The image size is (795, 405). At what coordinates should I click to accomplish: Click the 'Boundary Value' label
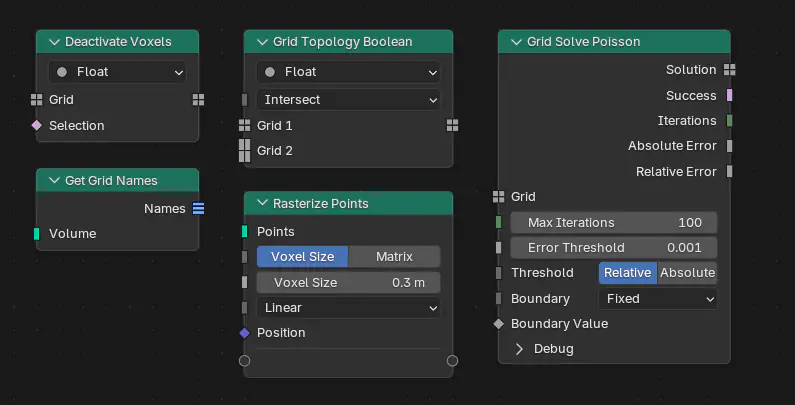(559, 324)
